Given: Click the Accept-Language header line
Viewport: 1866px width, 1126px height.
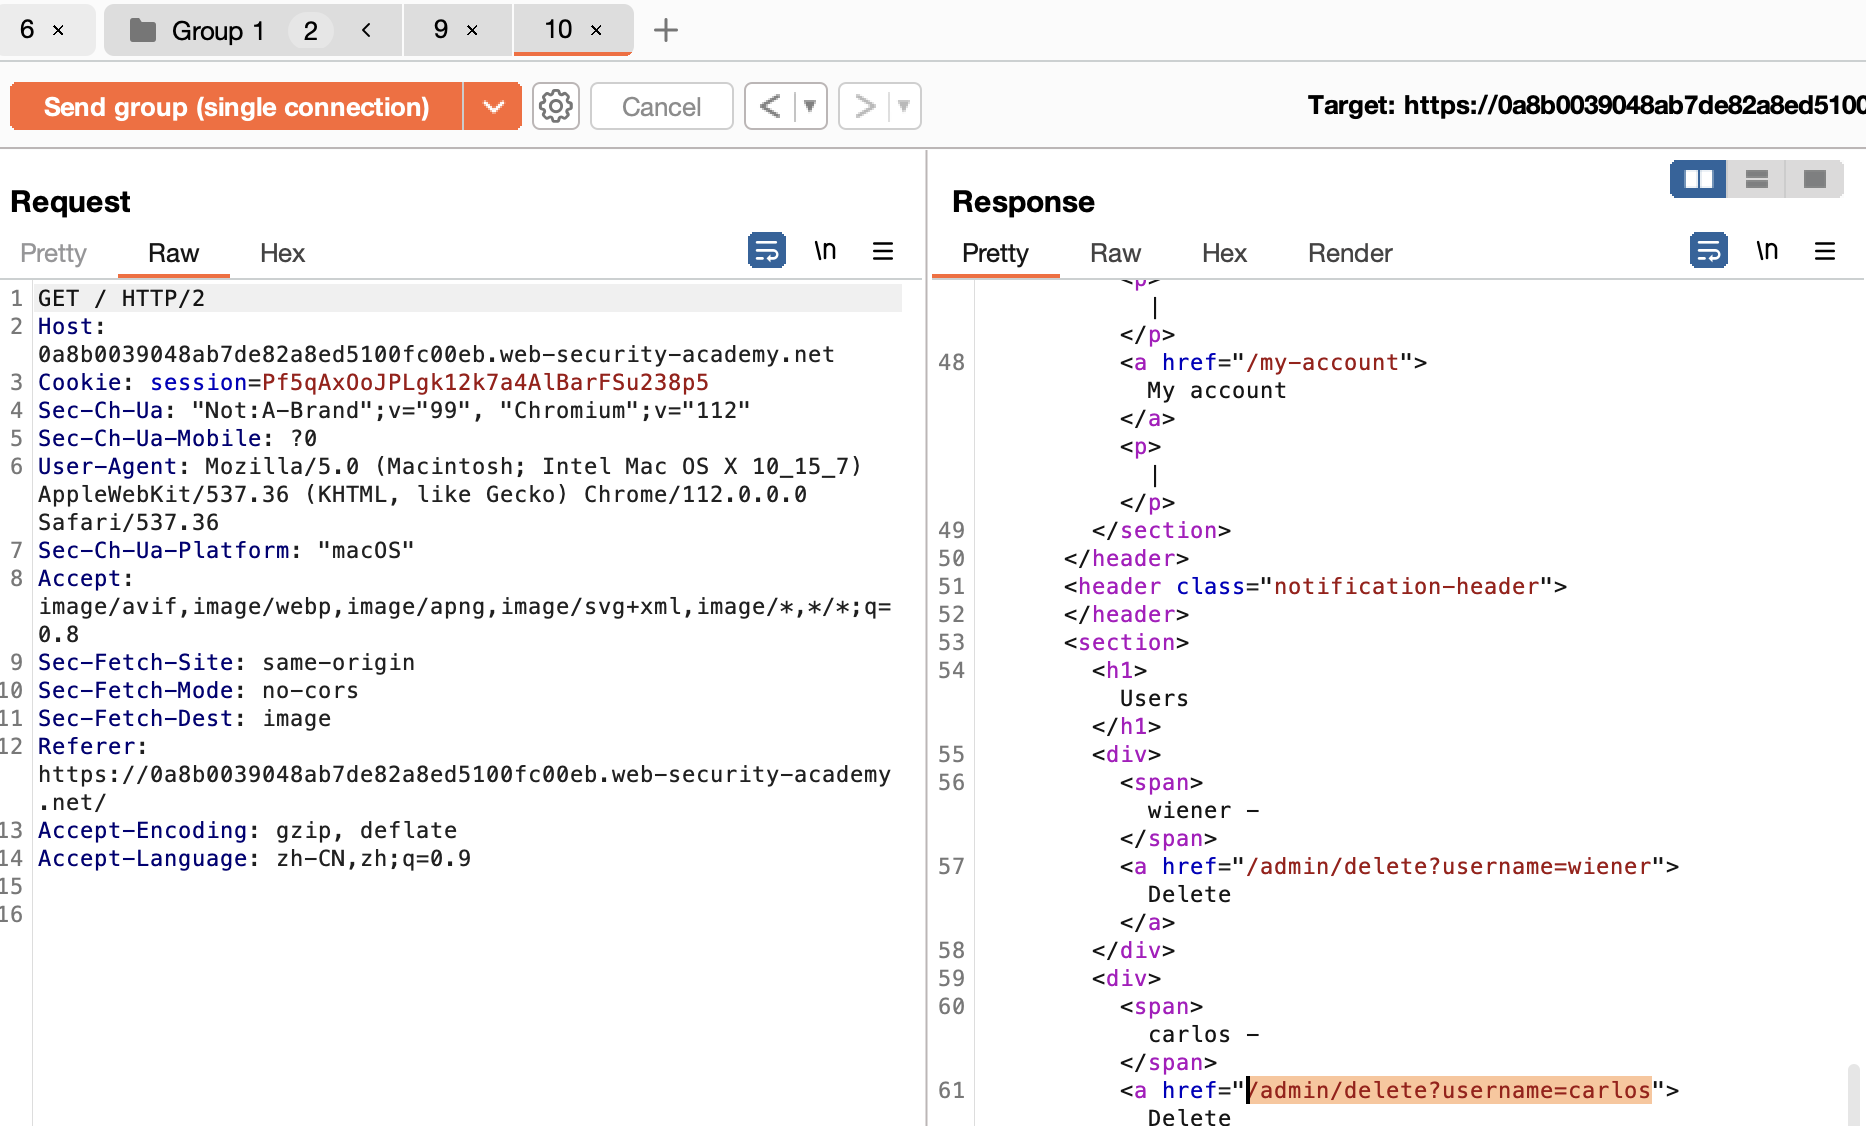Looking at the screenshot, I should click(254, 858).
